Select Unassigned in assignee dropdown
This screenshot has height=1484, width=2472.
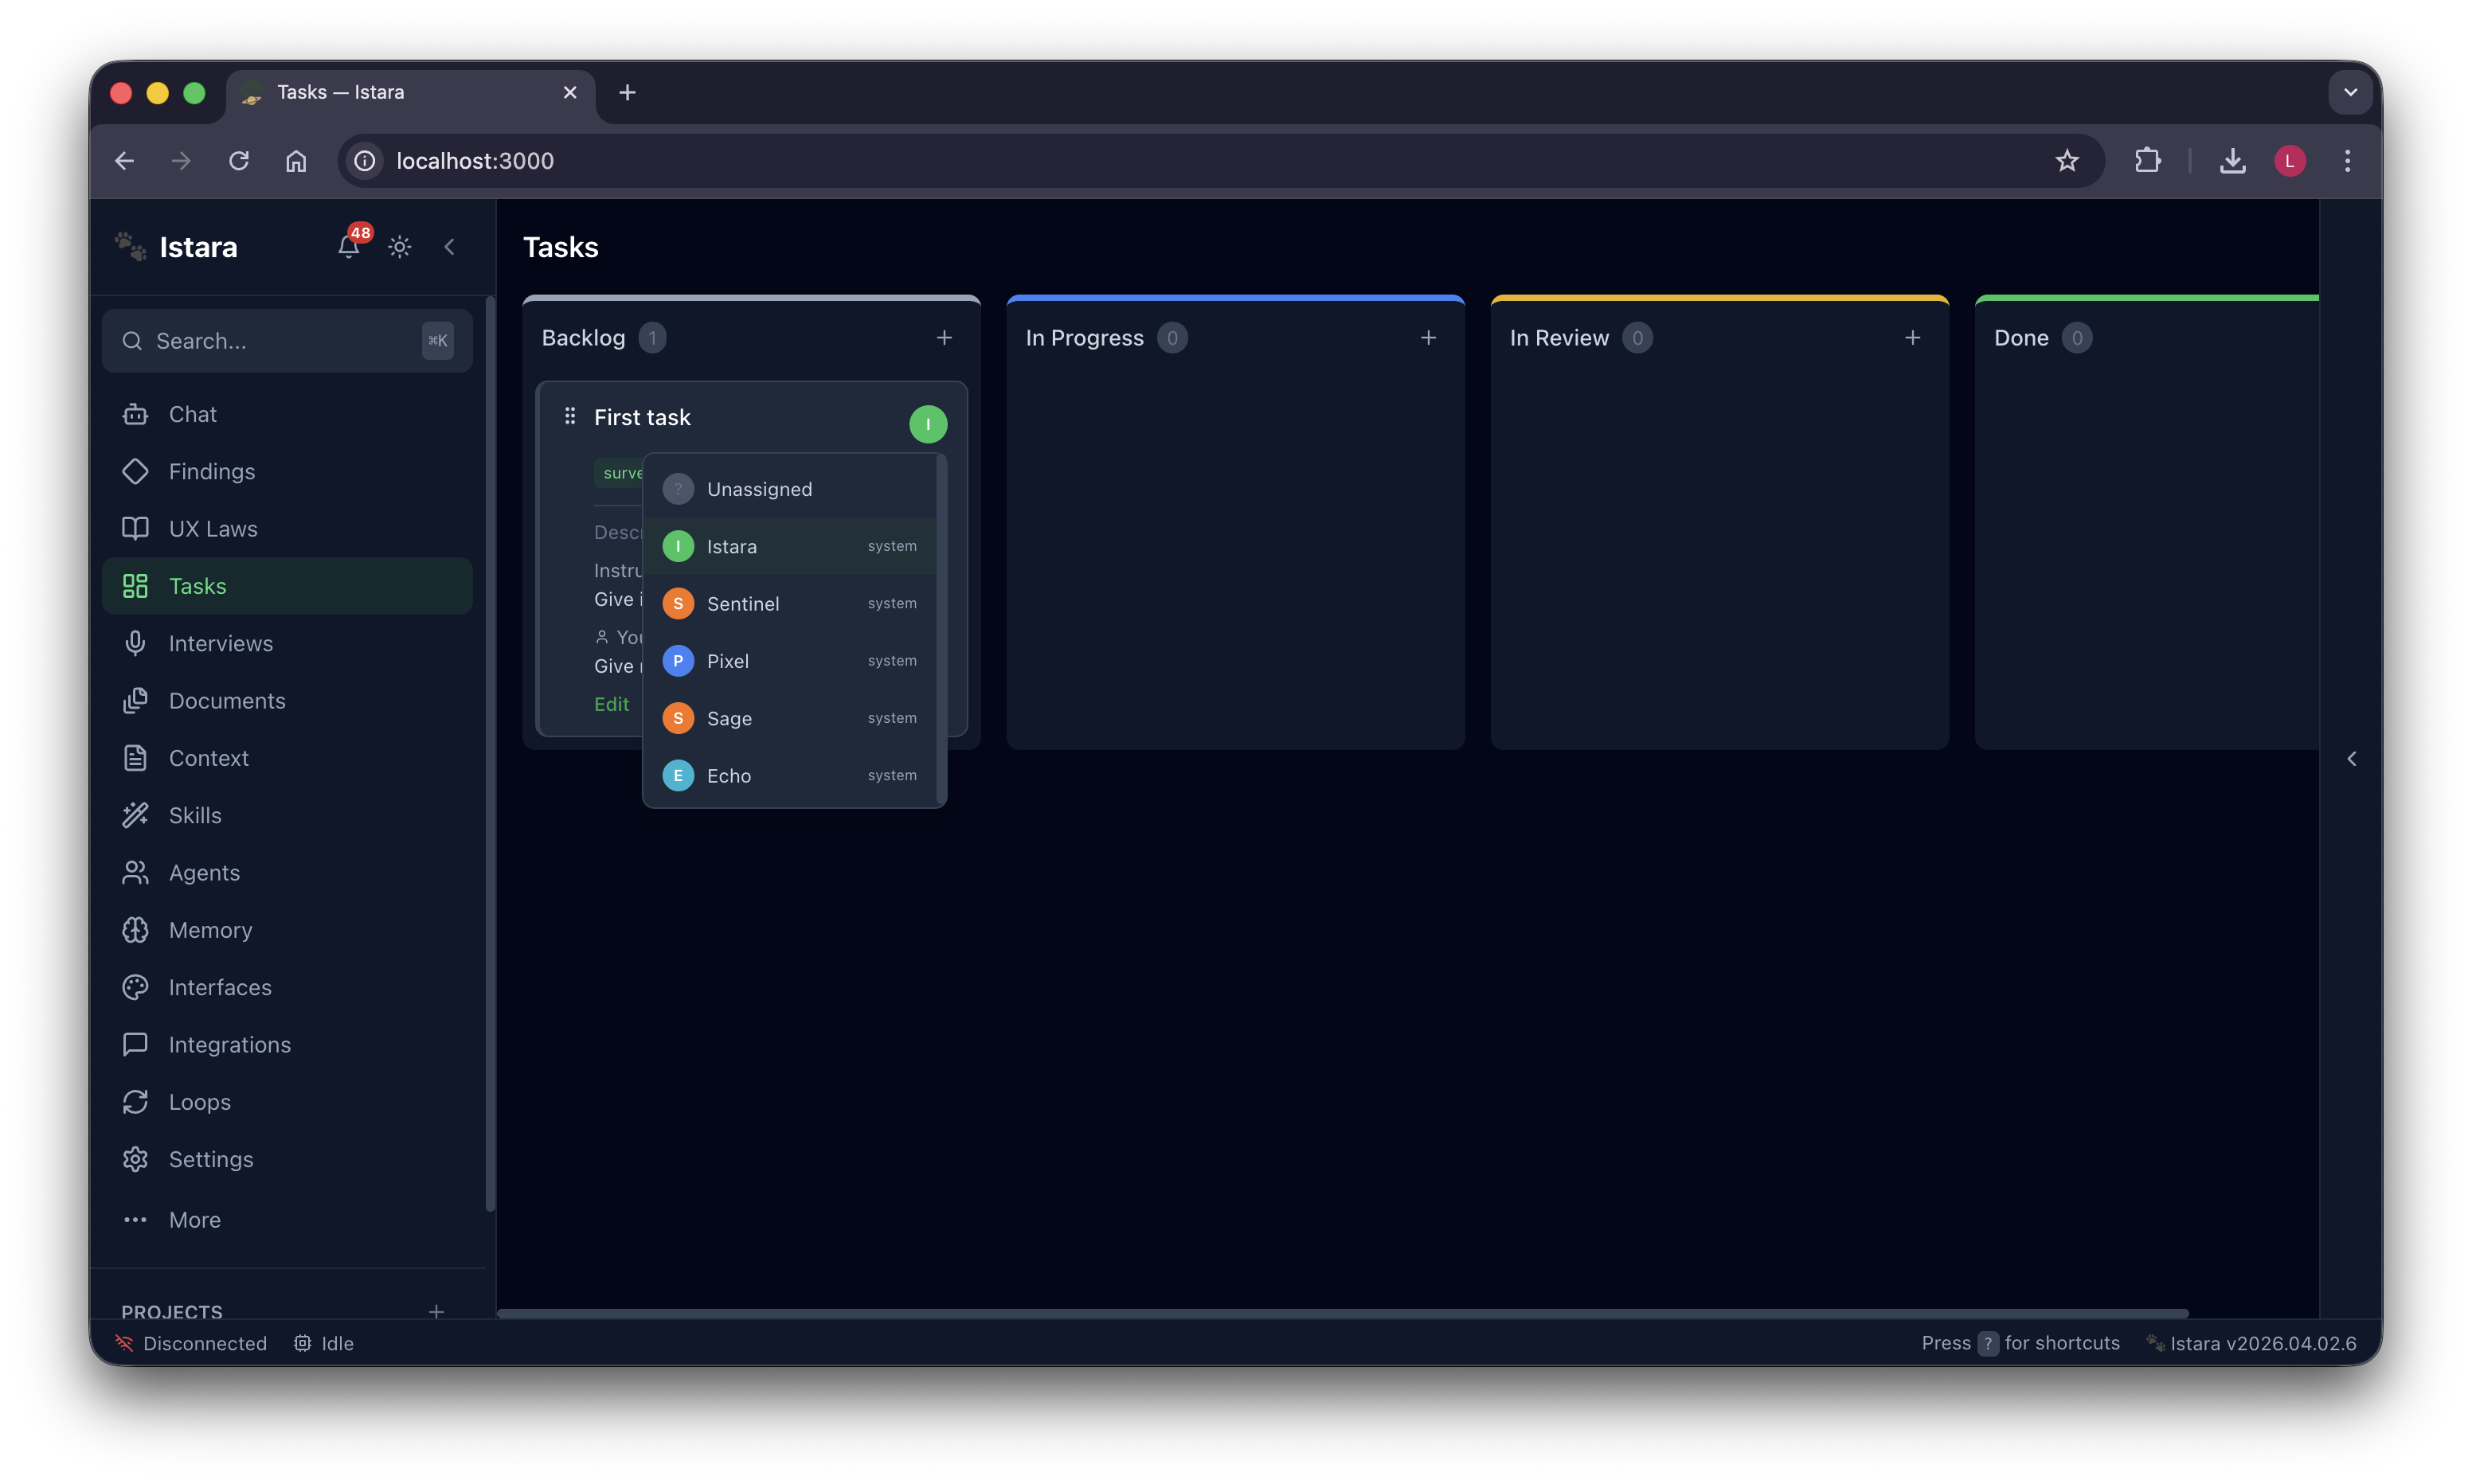[759, 489]
